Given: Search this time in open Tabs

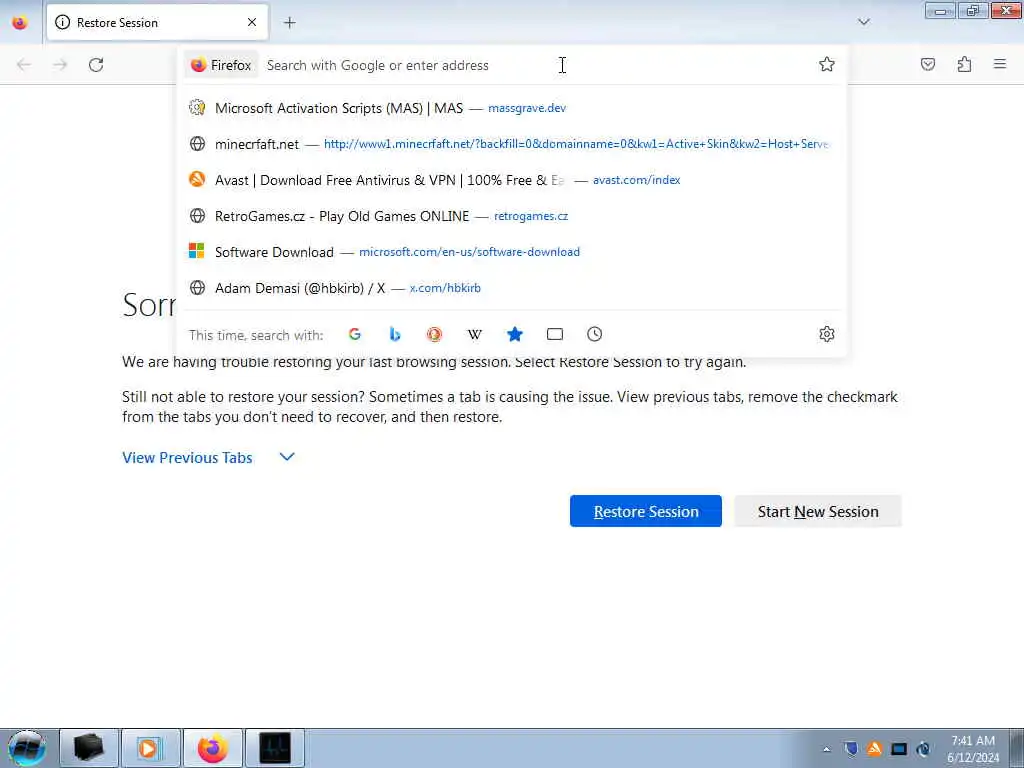Looking at the screenshot, I should 555,334.
